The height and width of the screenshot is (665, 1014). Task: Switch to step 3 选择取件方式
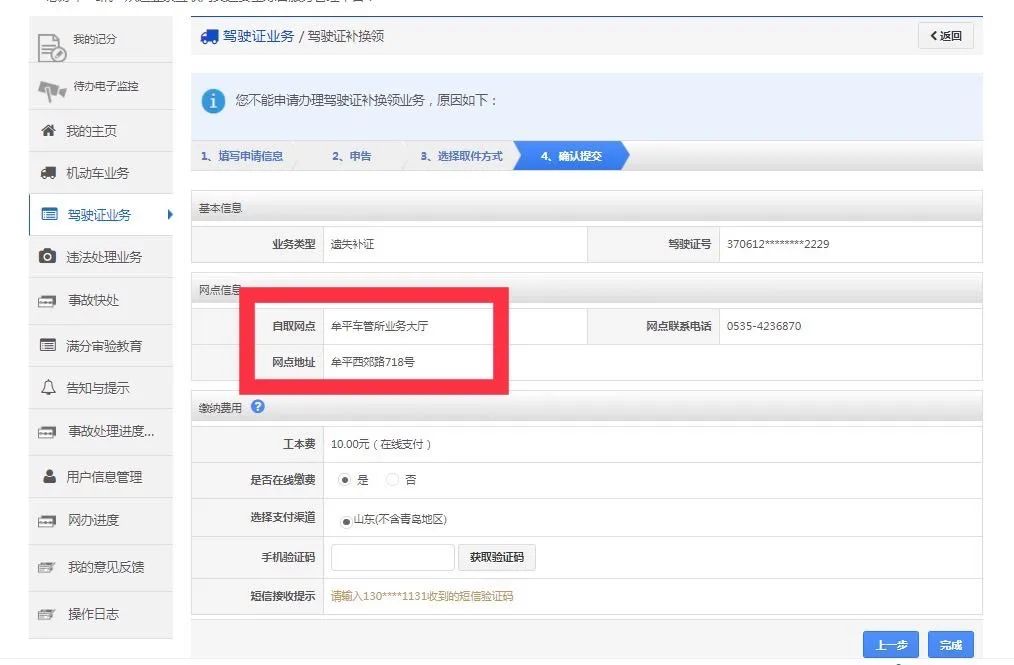461,156
